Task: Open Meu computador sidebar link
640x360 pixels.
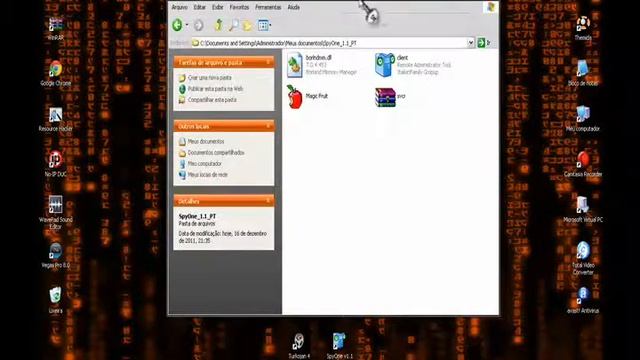Action: 204,163
